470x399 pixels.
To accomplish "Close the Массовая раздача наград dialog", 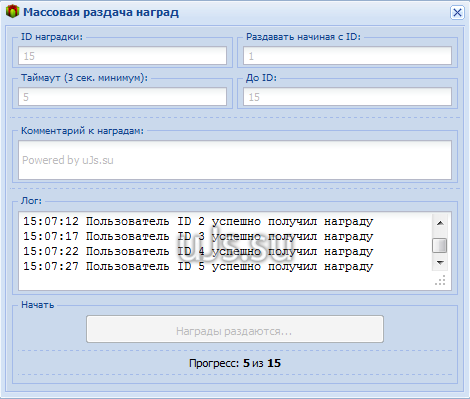I will pos(457,13).
